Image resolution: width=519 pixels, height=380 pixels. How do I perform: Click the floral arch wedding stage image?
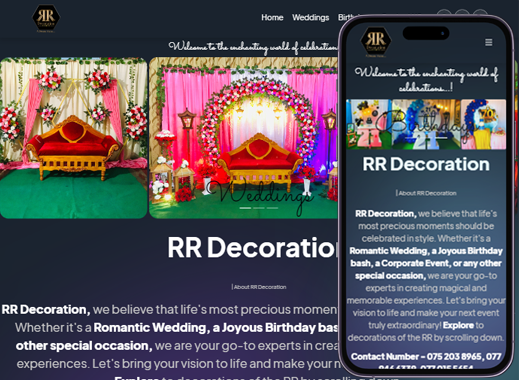(243, 138)
